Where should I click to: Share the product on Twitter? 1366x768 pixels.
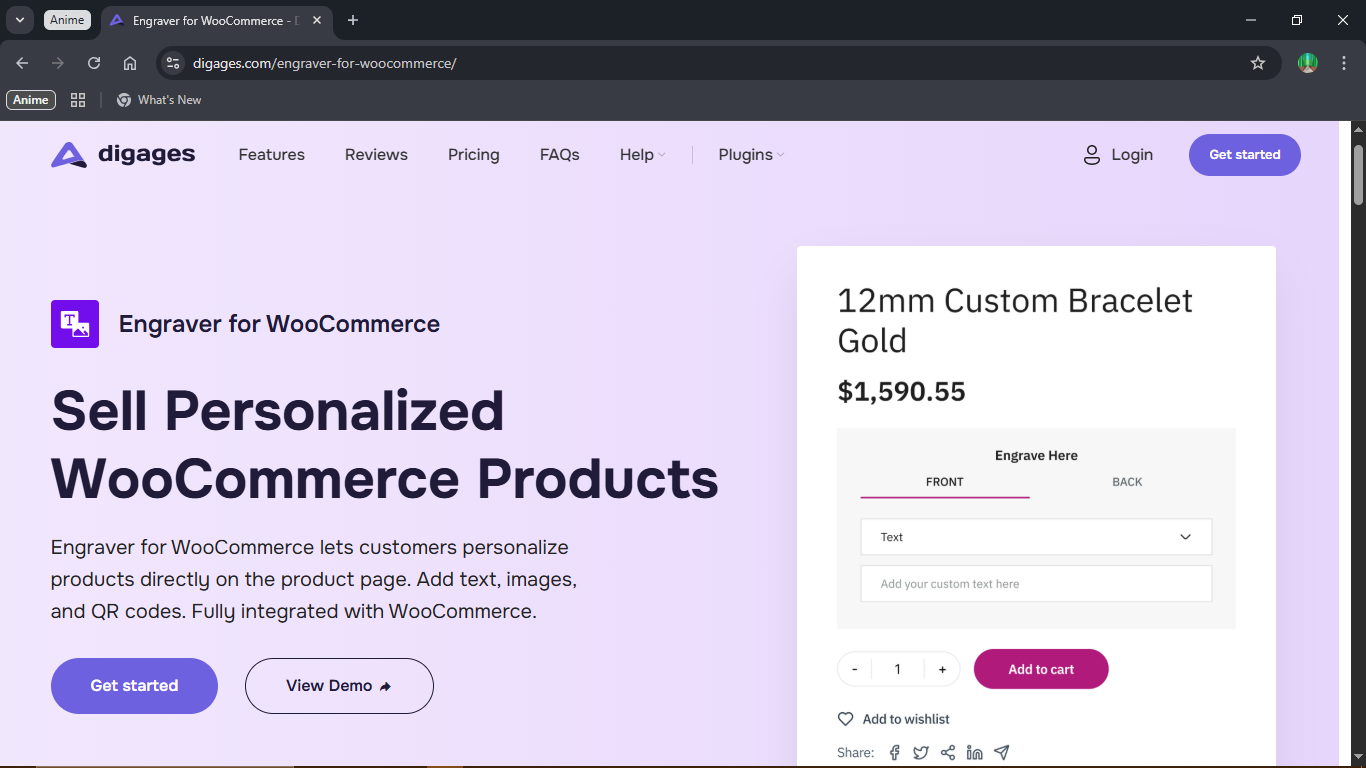click(921, 753)
